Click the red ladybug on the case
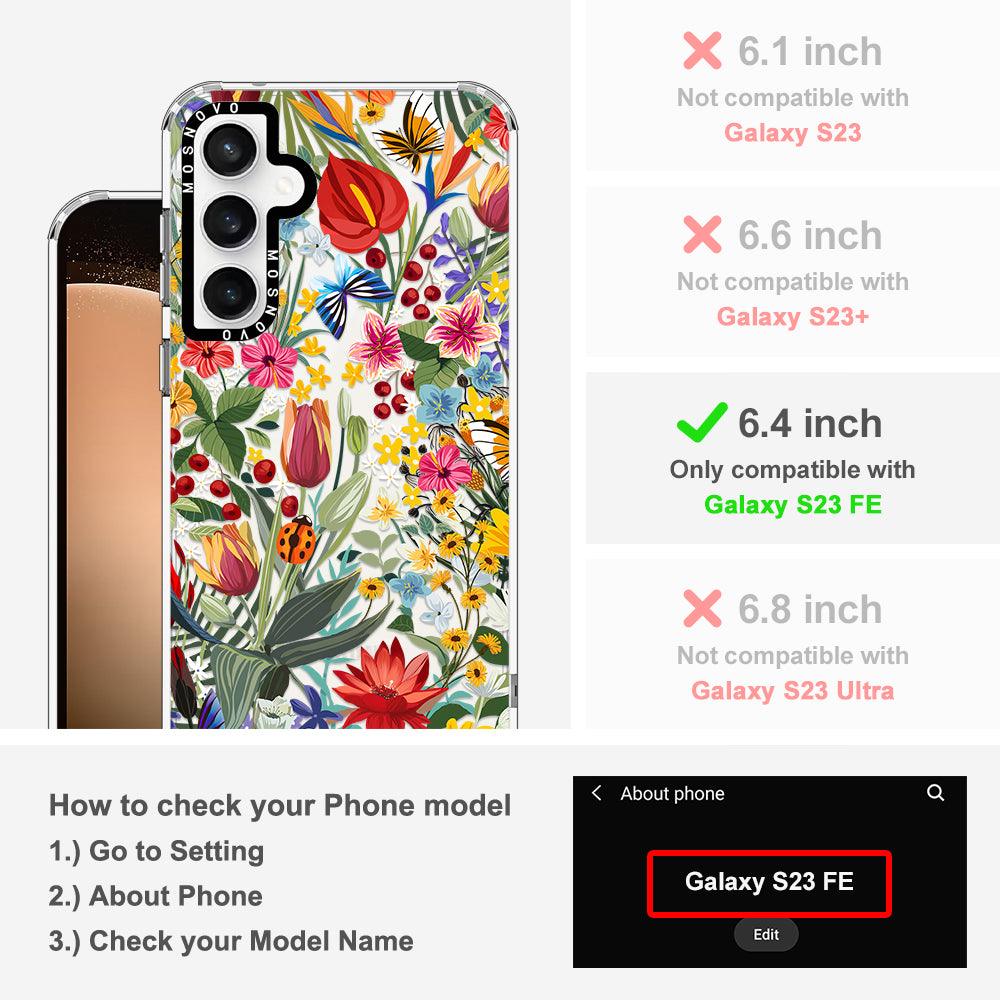The width and height of the screenshot is (1000, 1000). pyautogui.click(x=297, y=541)
